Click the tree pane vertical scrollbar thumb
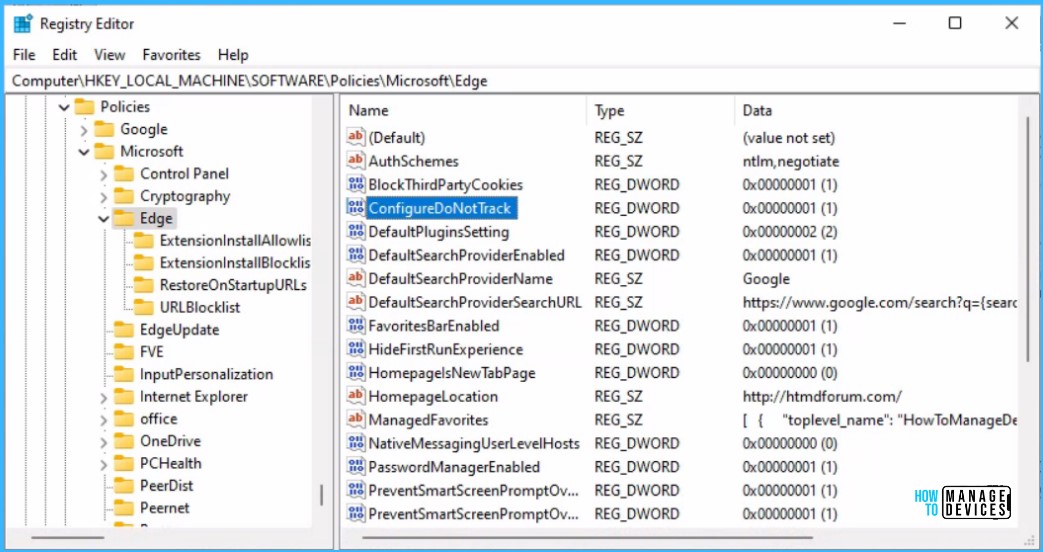The width and height of the screenshot is (1043, 552). pos(322,495)
